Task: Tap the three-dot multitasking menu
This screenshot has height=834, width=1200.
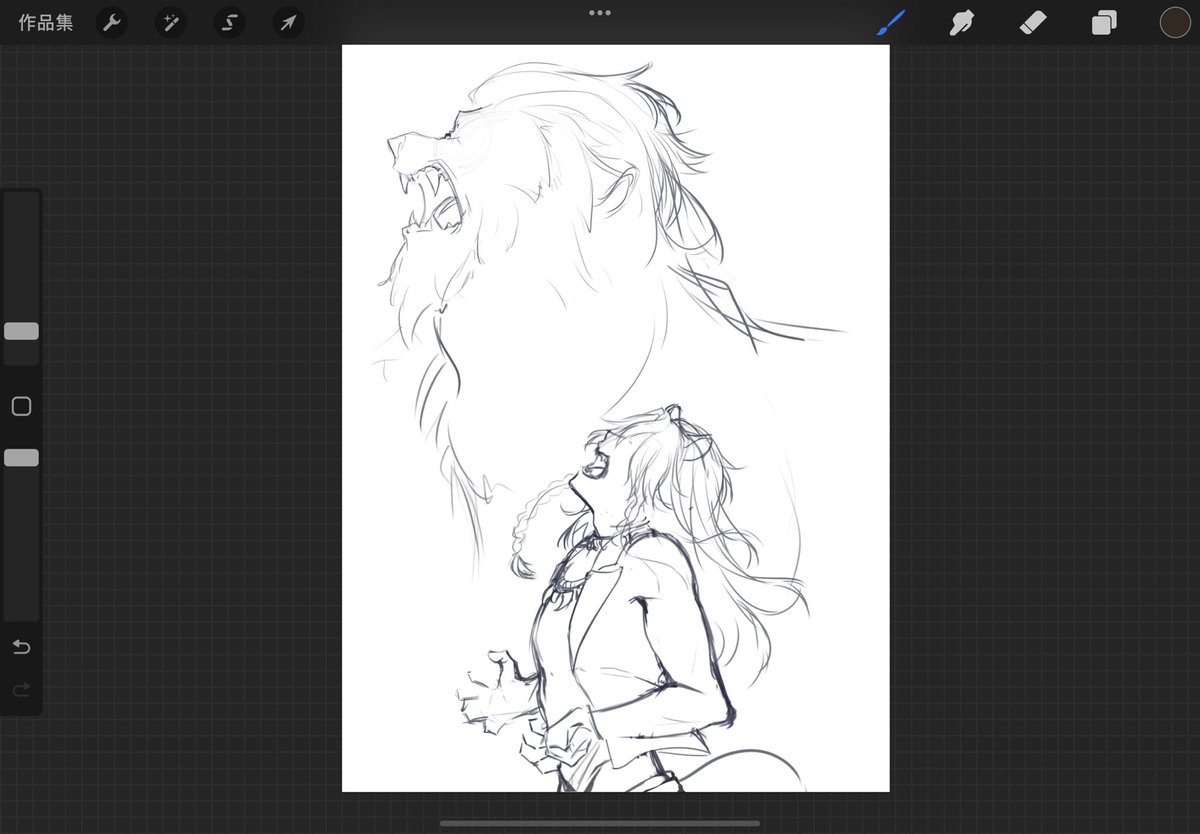Action: [600, 13]
